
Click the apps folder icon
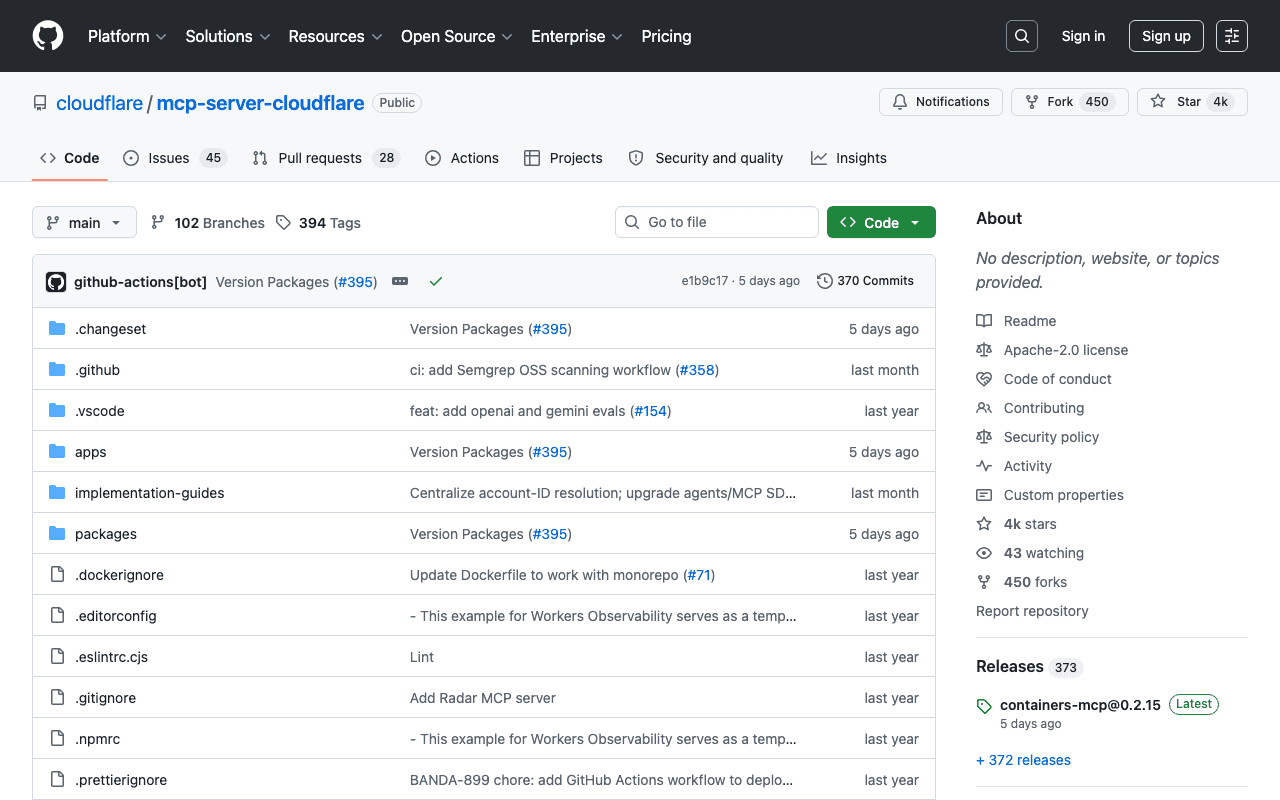[57, 452]
